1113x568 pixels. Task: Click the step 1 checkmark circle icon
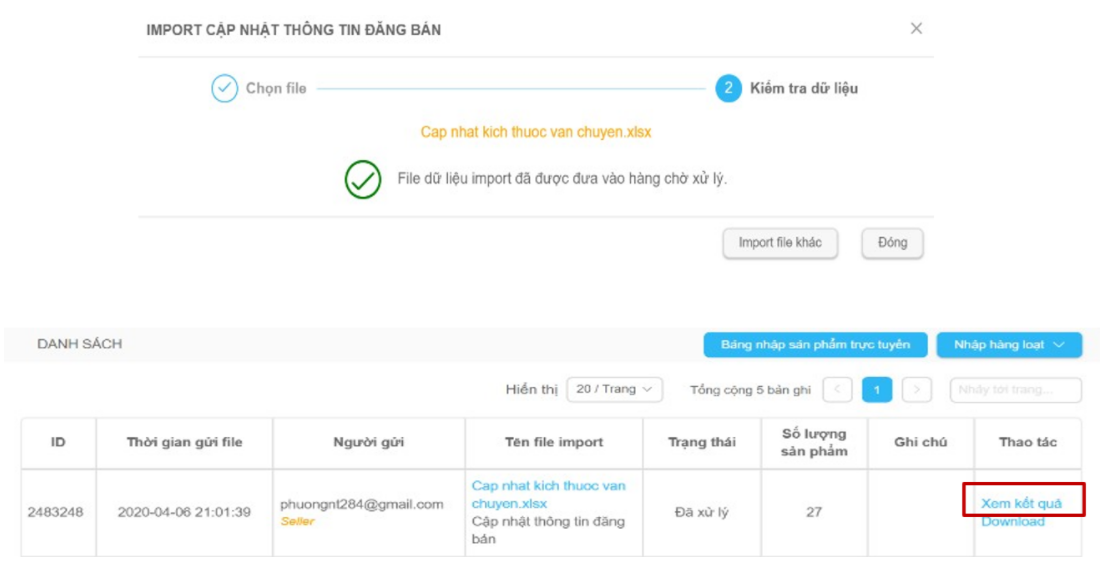(224, 89)
